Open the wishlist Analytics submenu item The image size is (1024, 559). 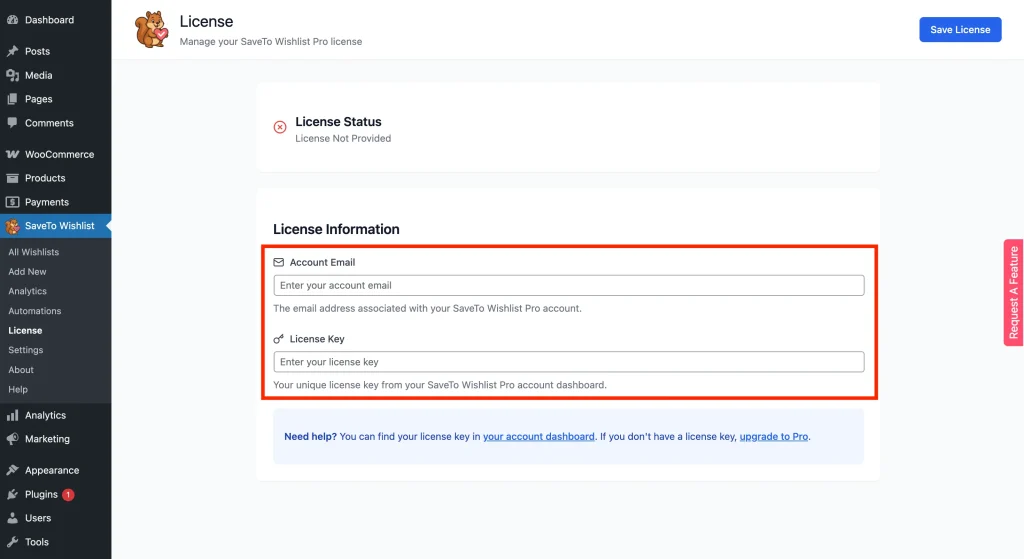27,291
